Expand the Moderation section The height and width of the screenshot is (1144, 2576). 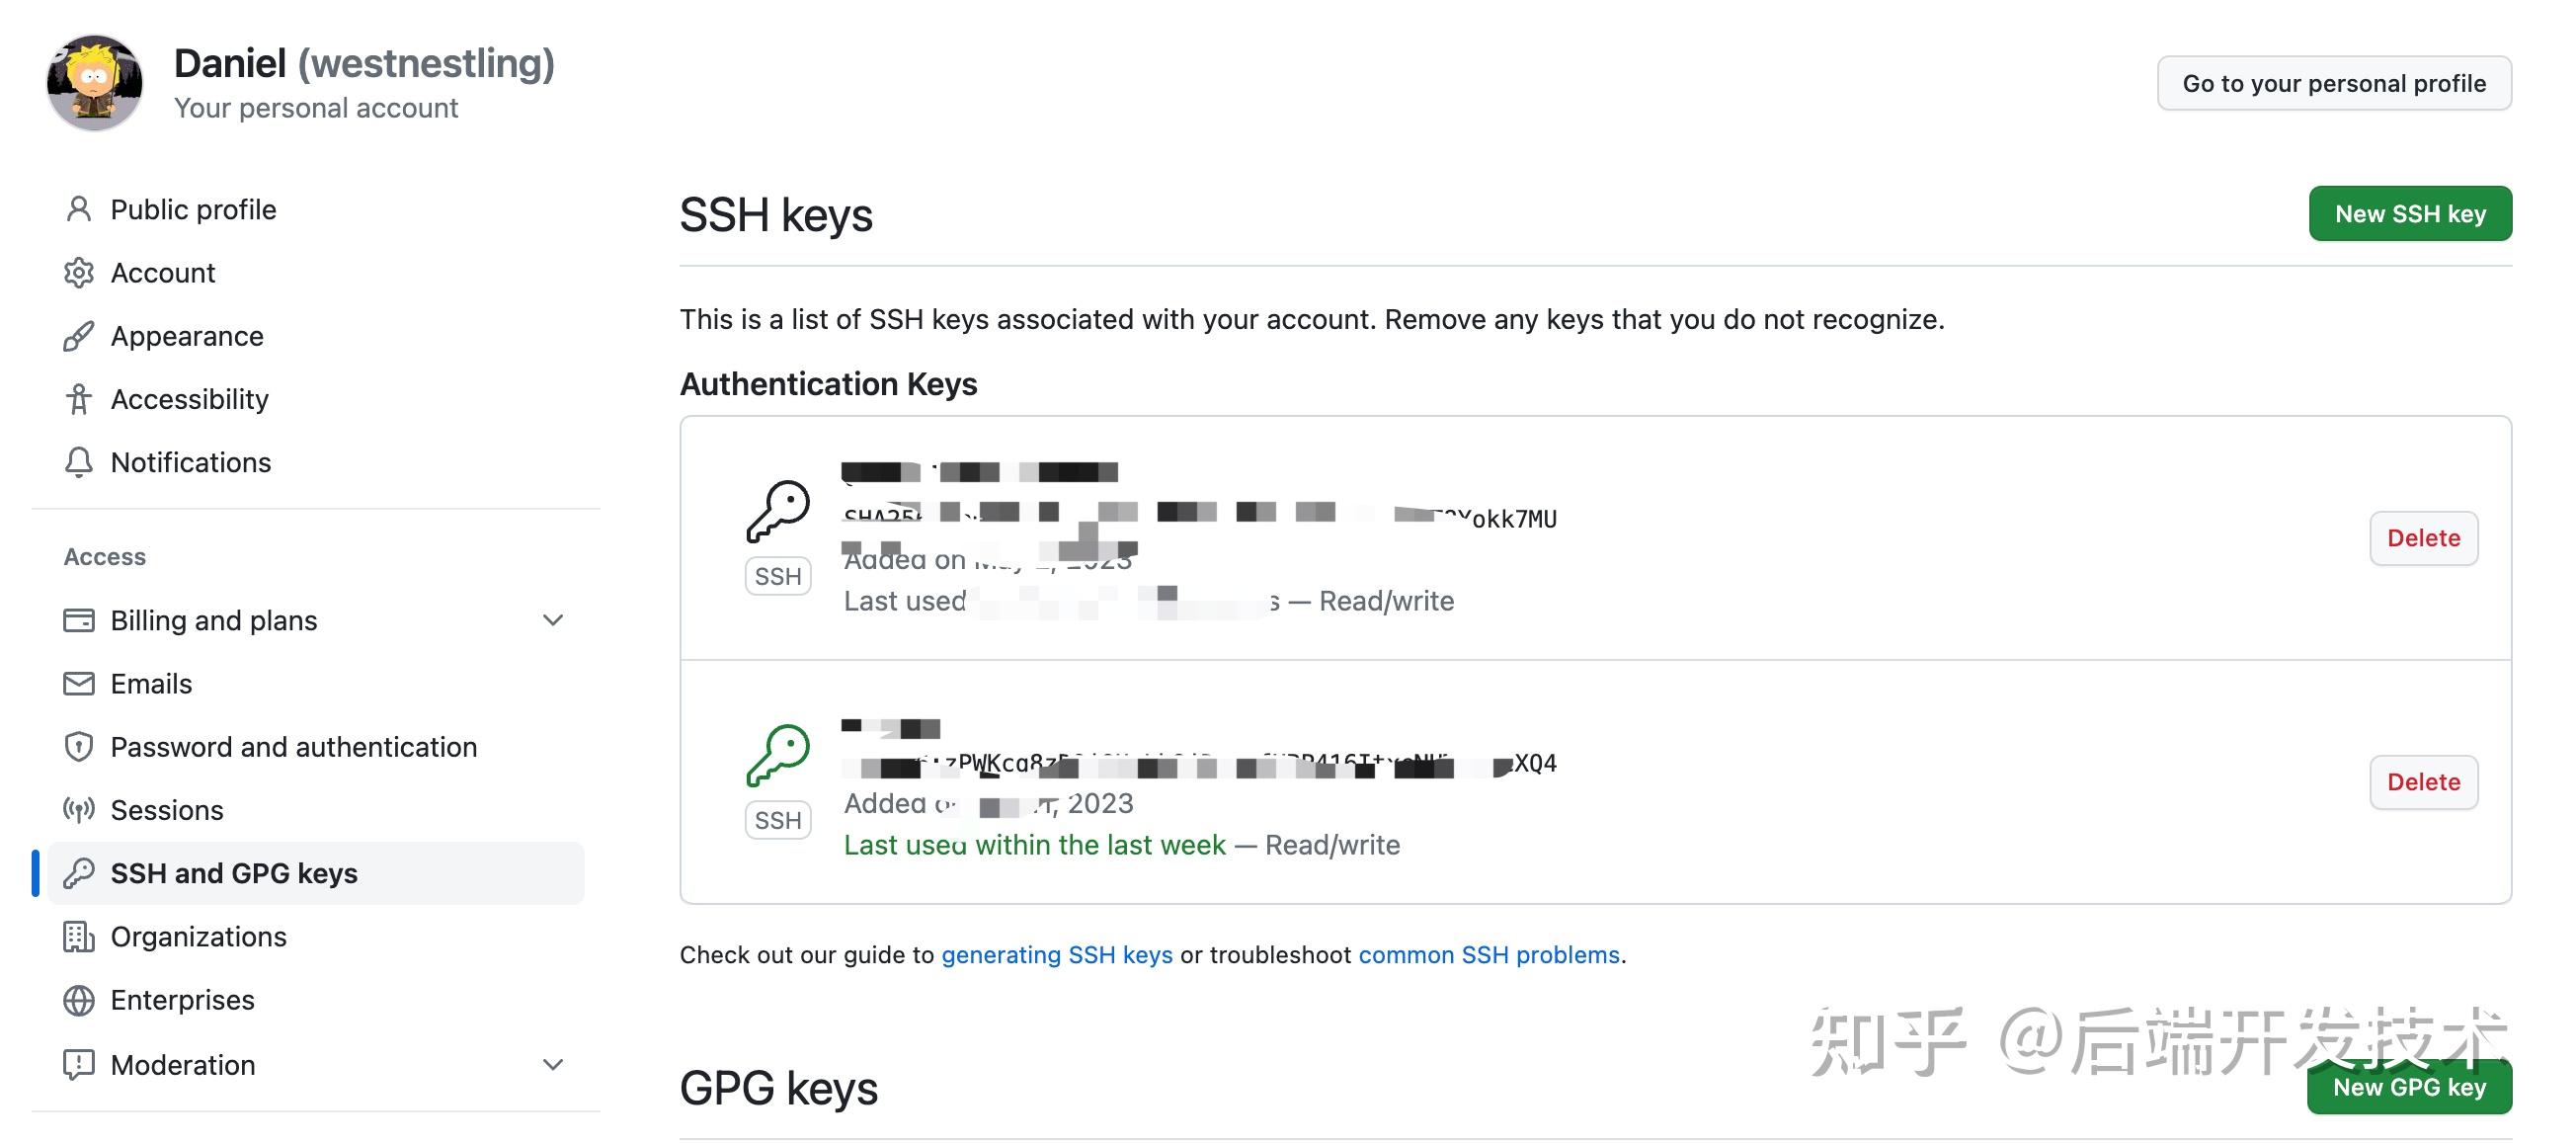pyautogui.click(x=554, y=1064)
